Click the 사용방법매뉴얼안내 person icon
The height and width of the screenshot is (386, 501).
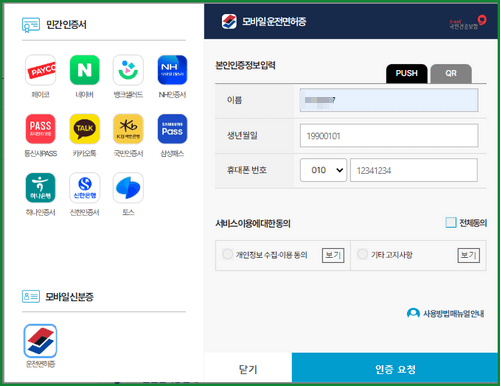click(413, 313)
